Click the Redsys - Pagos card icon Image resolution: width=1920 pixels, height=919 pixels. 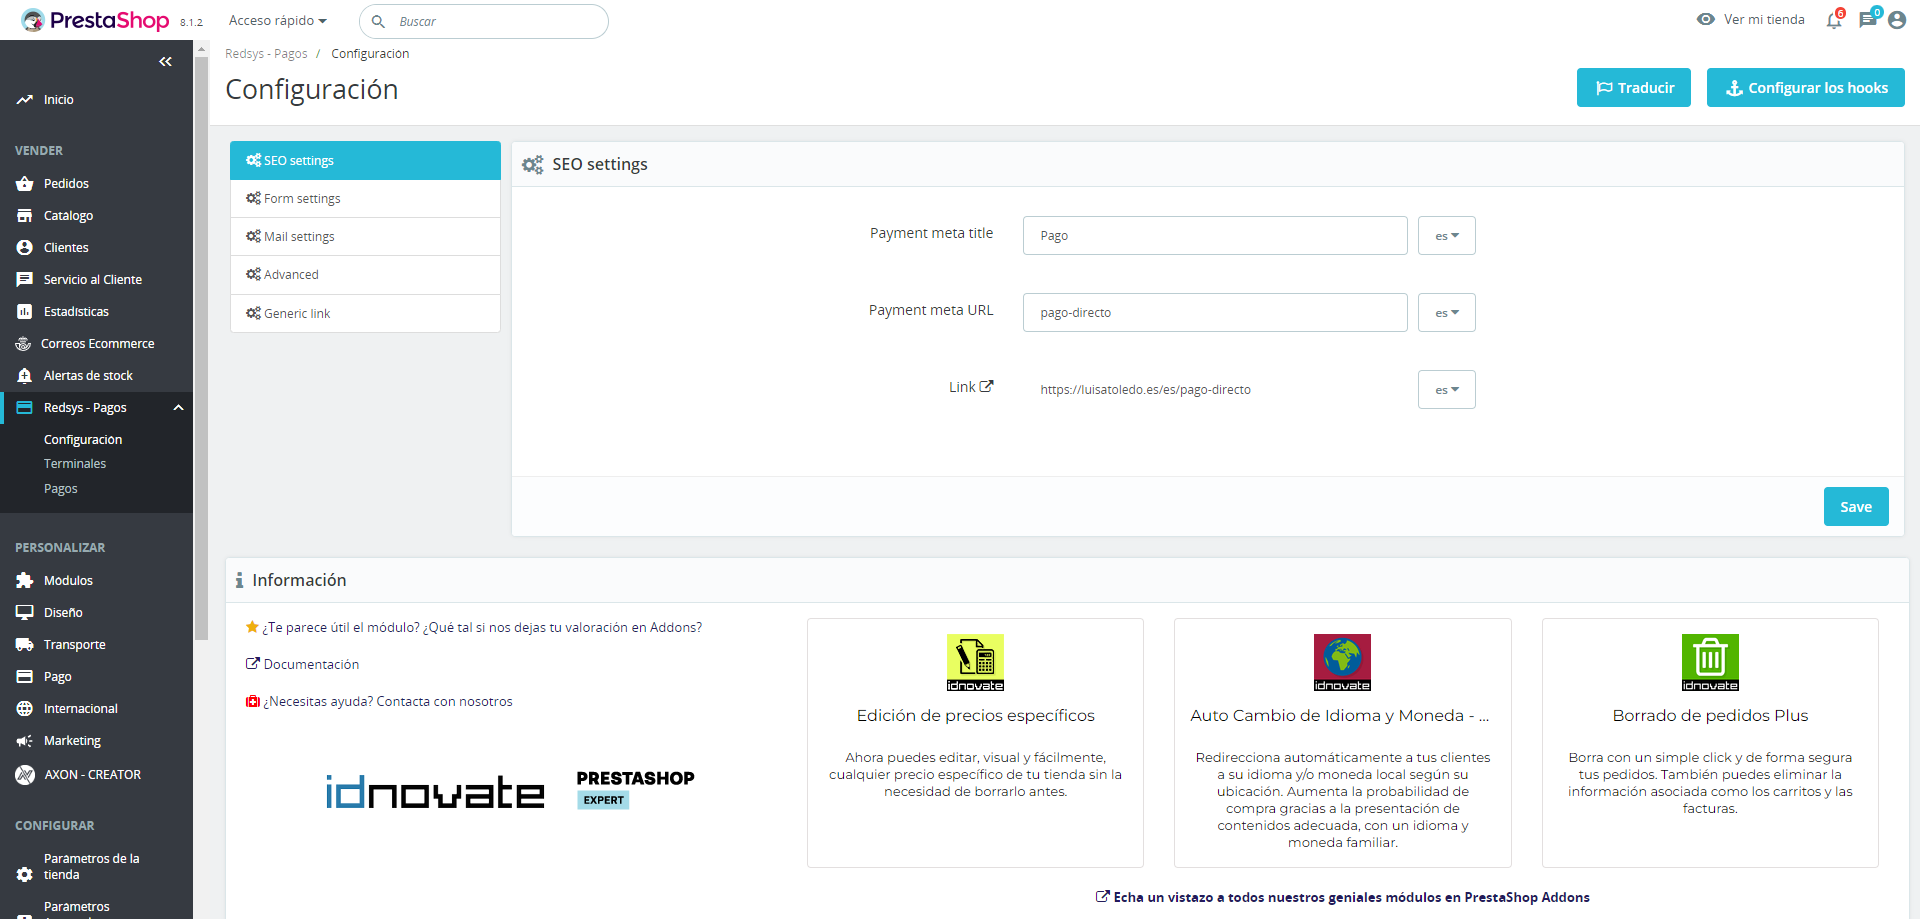25,408
